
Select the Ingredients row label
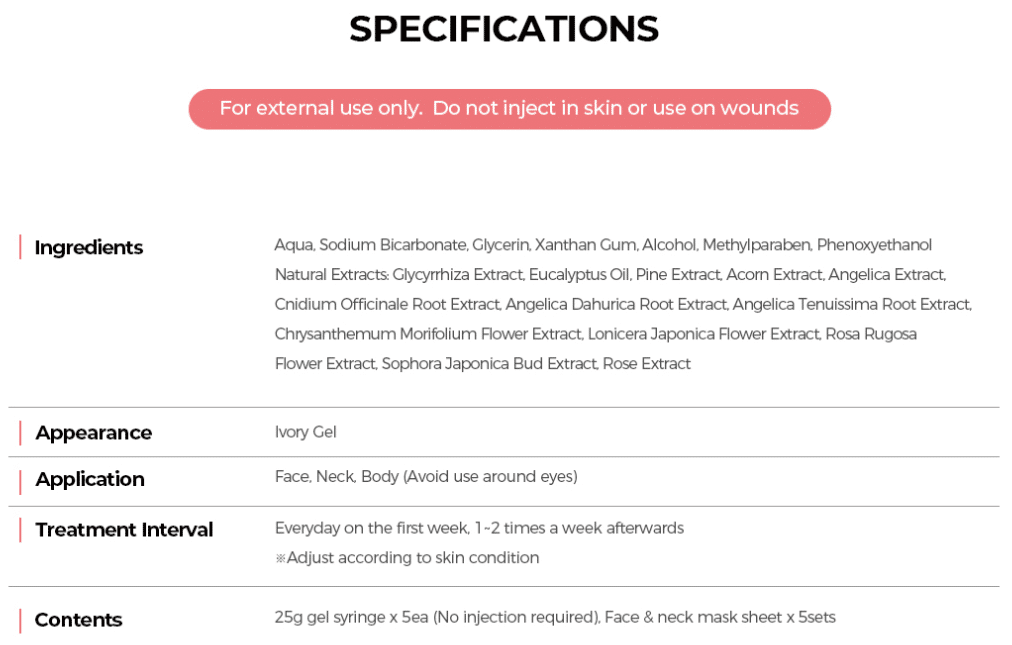88,247
